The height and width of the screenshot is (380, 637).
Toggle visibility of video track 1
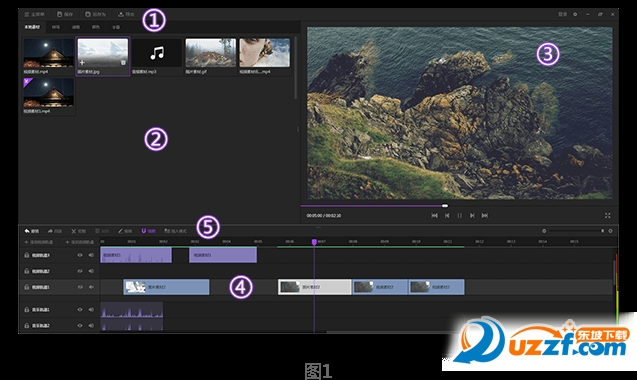[80, 287]
